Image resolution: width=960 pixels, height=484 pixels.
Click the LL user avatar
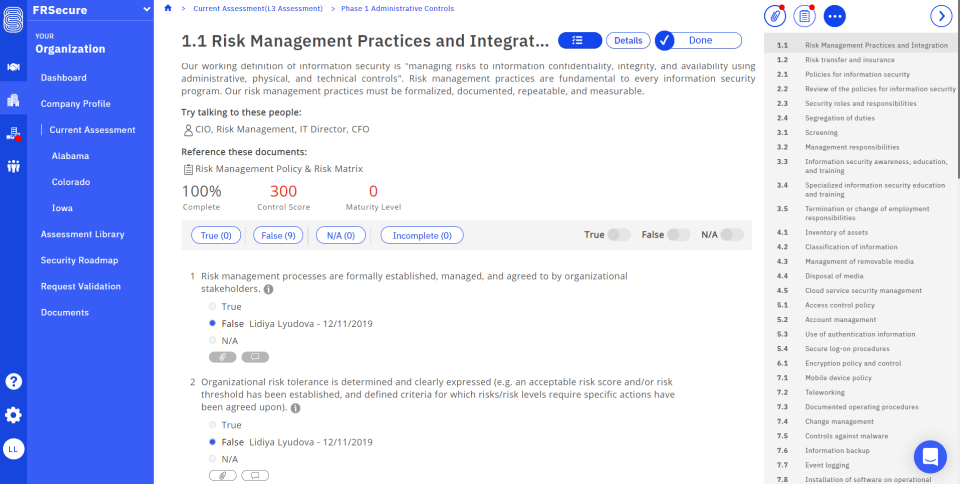pyautogui.click(x=14, y=450)
